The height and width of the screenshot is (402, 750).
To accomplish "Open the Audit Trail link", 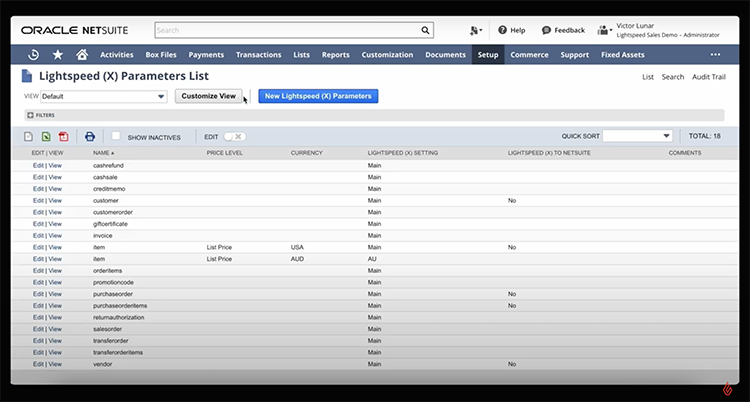I will [710, 77].
